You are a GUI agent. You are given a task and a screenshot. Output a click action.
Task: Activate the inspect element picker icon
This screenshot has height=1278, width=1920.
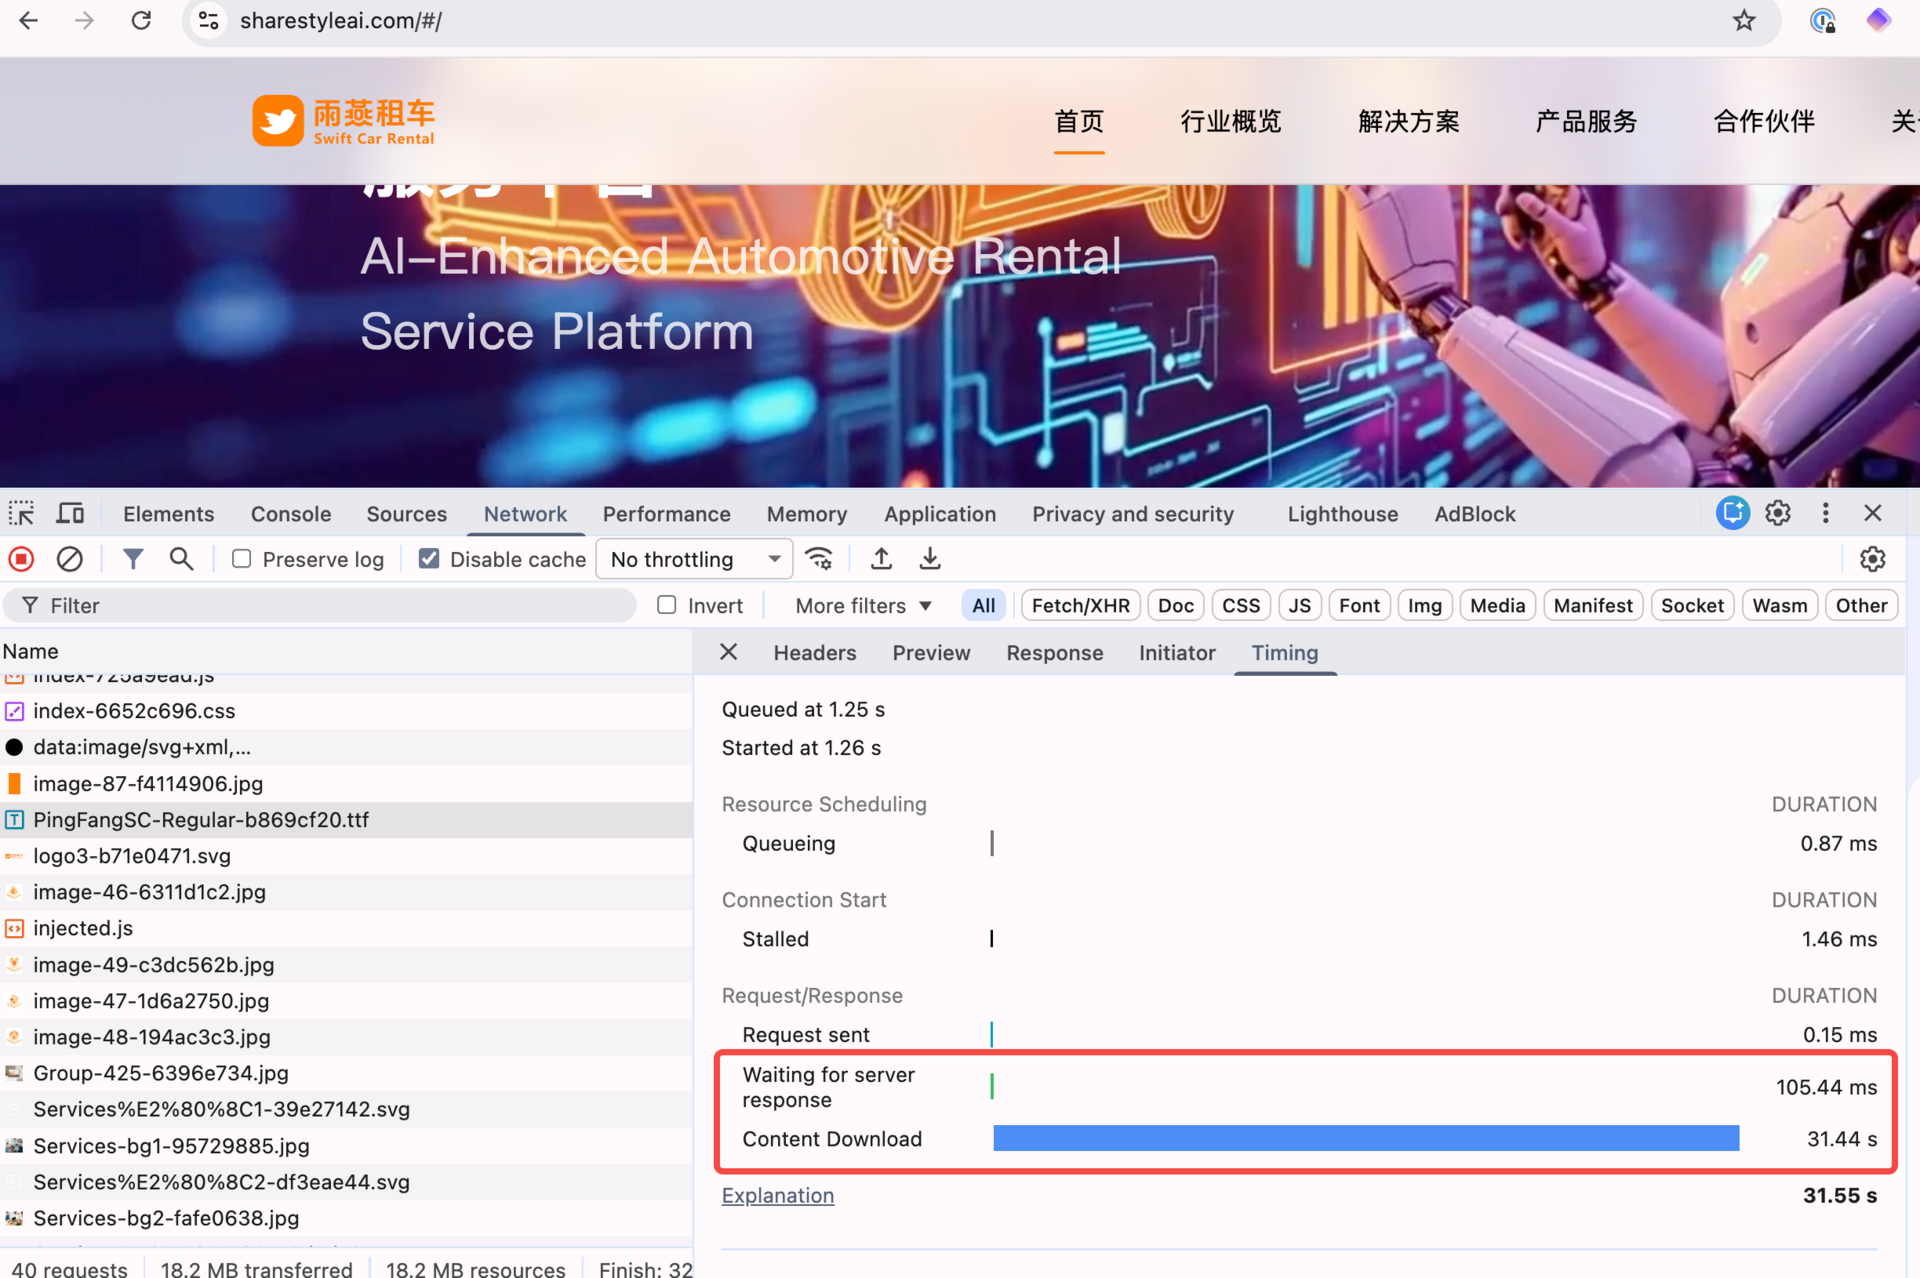point(21,514)
